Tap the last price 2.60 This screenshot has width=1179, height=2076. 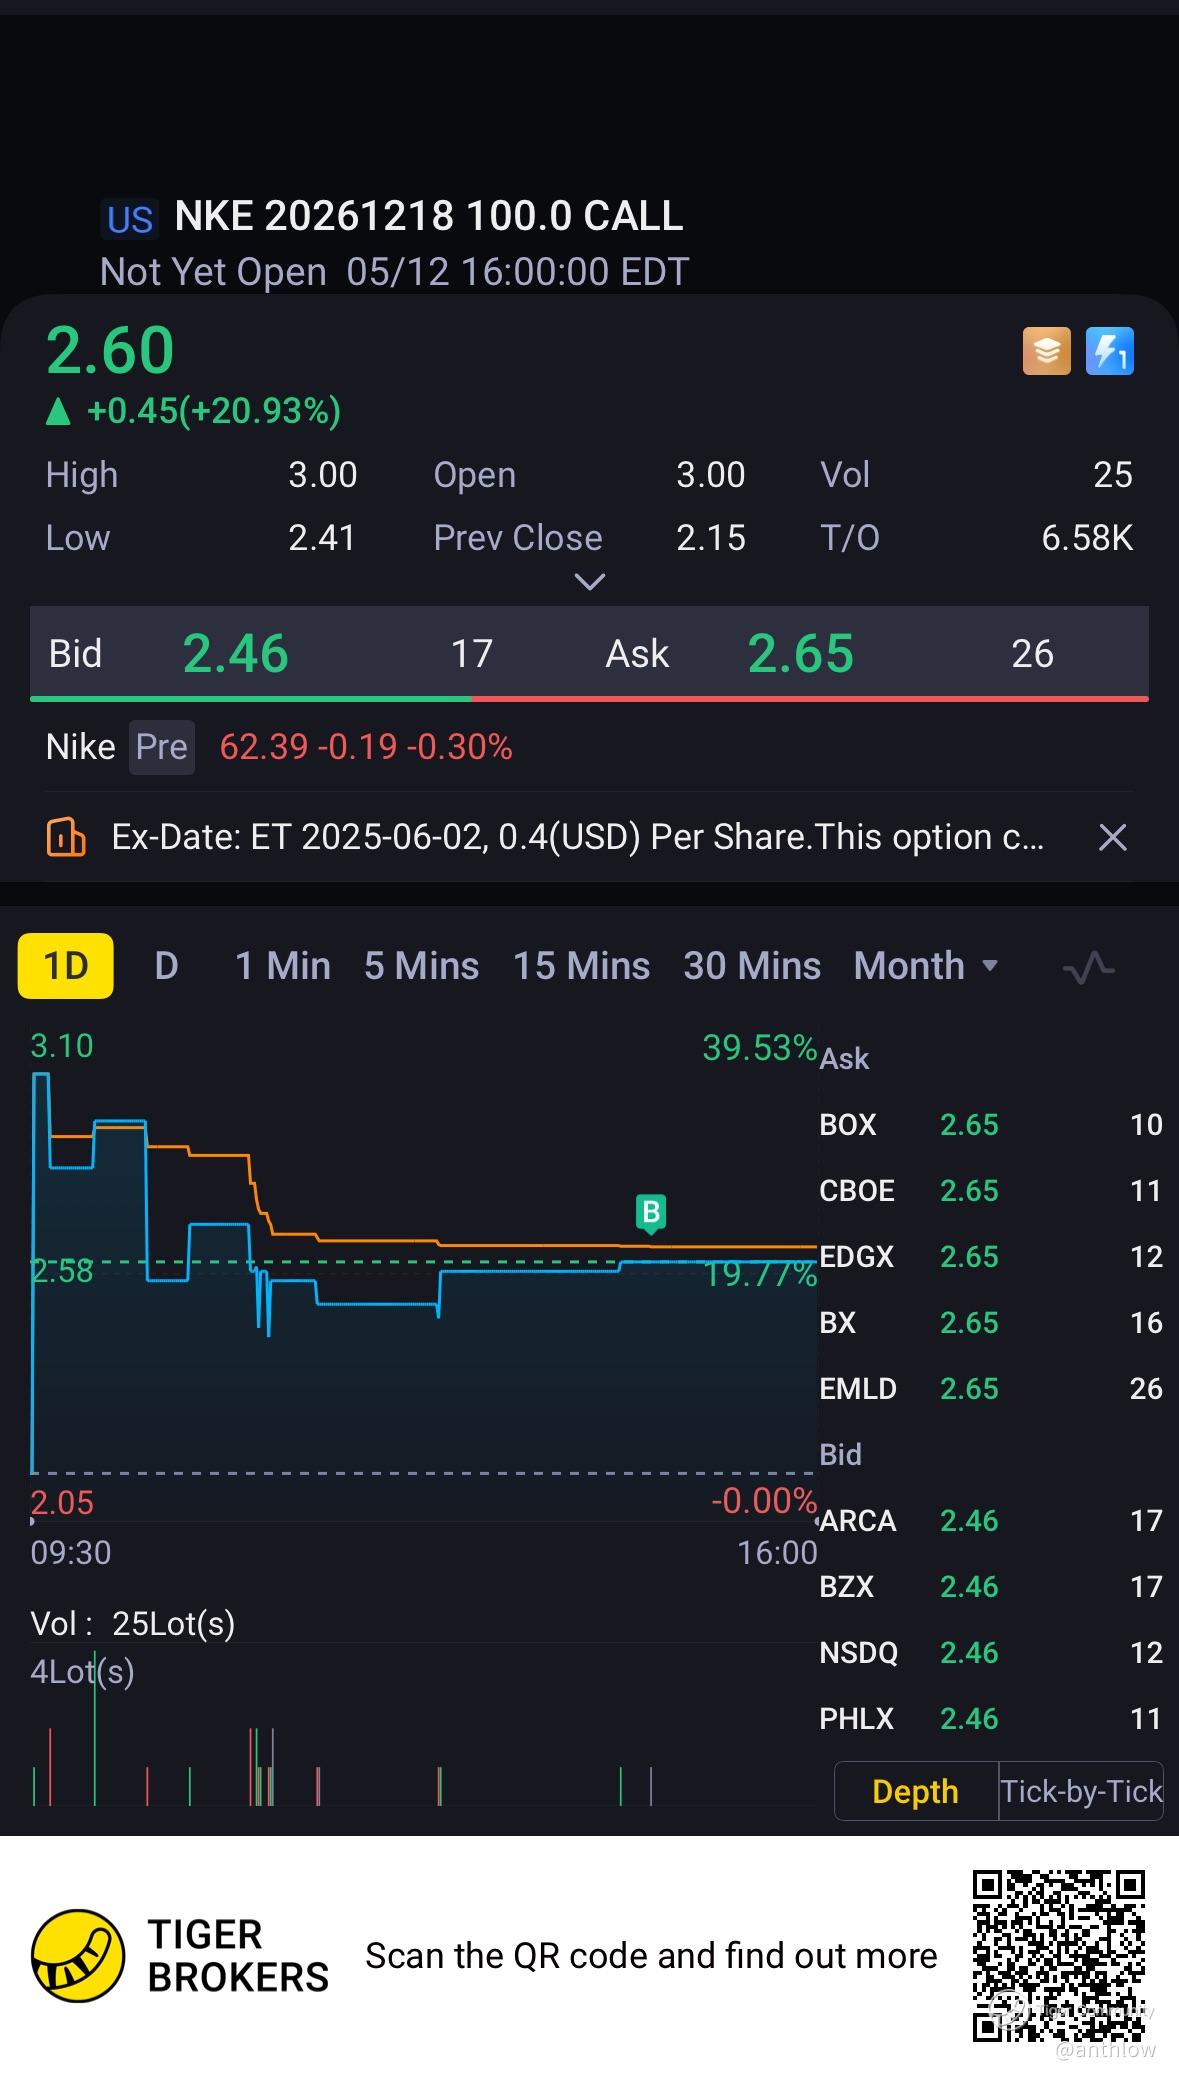pyautogui.click(x=110, y=351)
